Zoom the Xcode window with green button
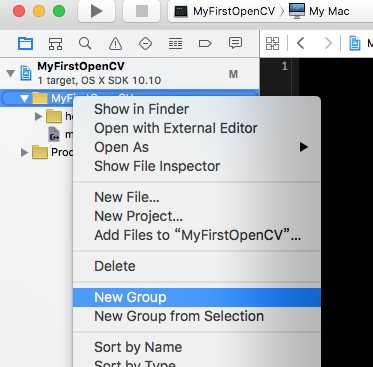373x367 pixels. 59,11
